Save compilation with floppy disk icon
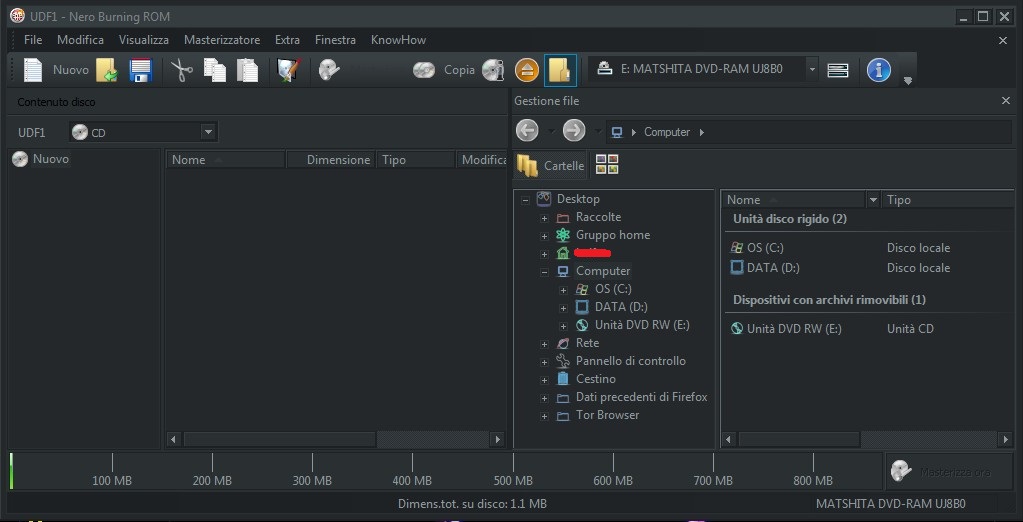 tap(140, 70)
